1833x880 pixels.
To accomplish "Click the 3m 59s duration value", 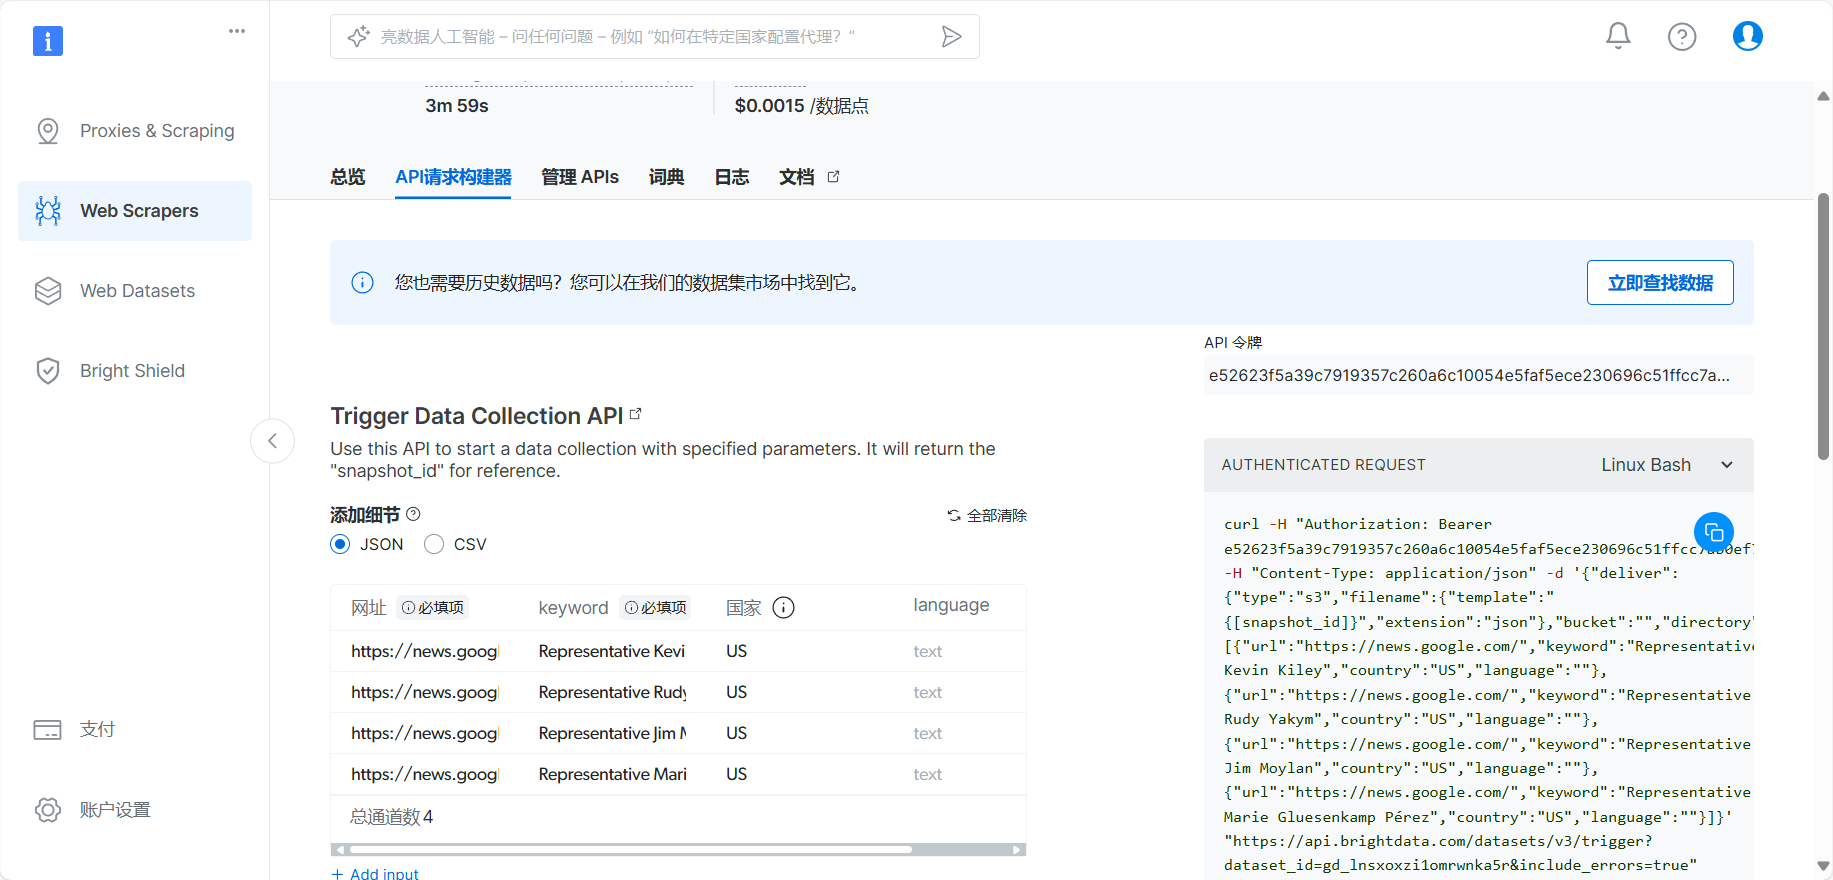I will tap(457, 106).
